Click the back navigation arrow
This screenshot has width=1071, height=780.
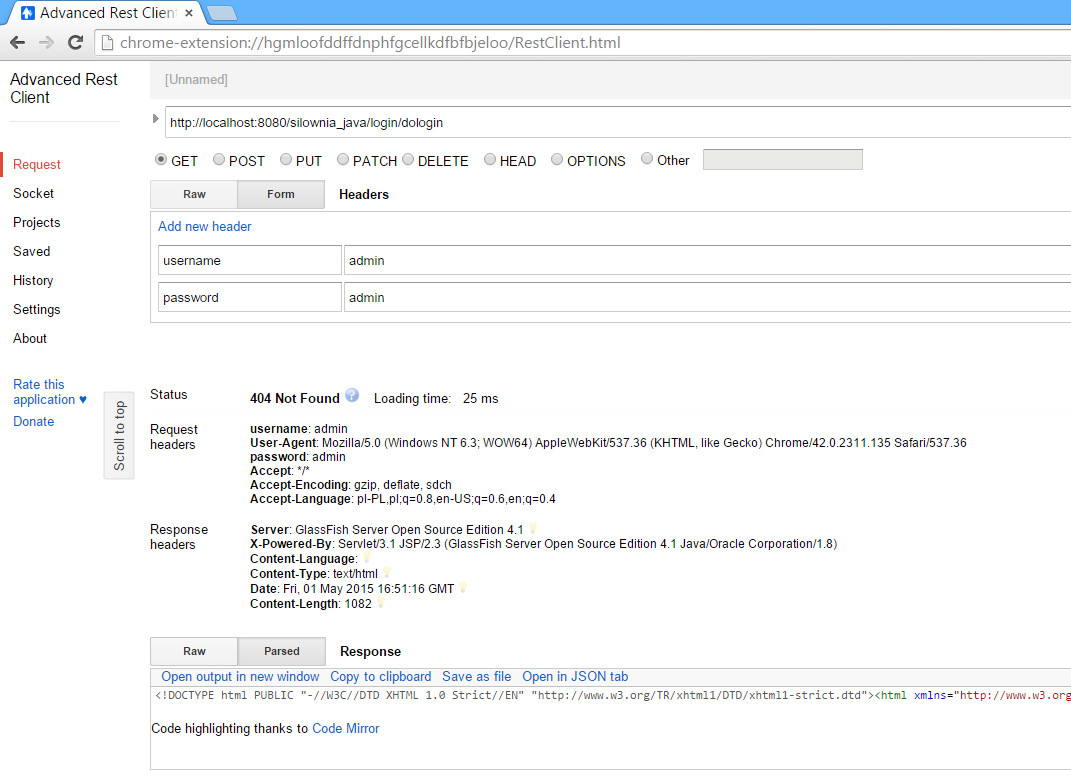point(17,42)
